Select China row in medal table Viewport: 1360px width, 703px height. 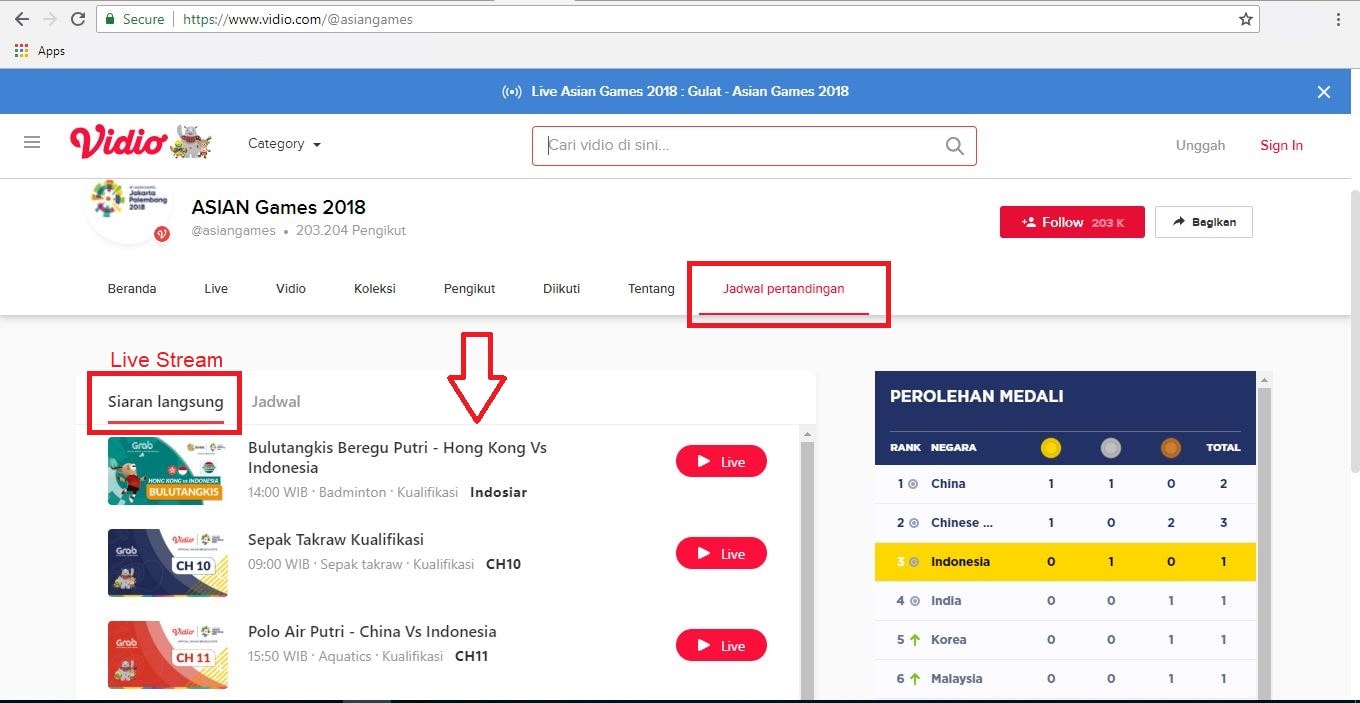tap(1065, 484)
